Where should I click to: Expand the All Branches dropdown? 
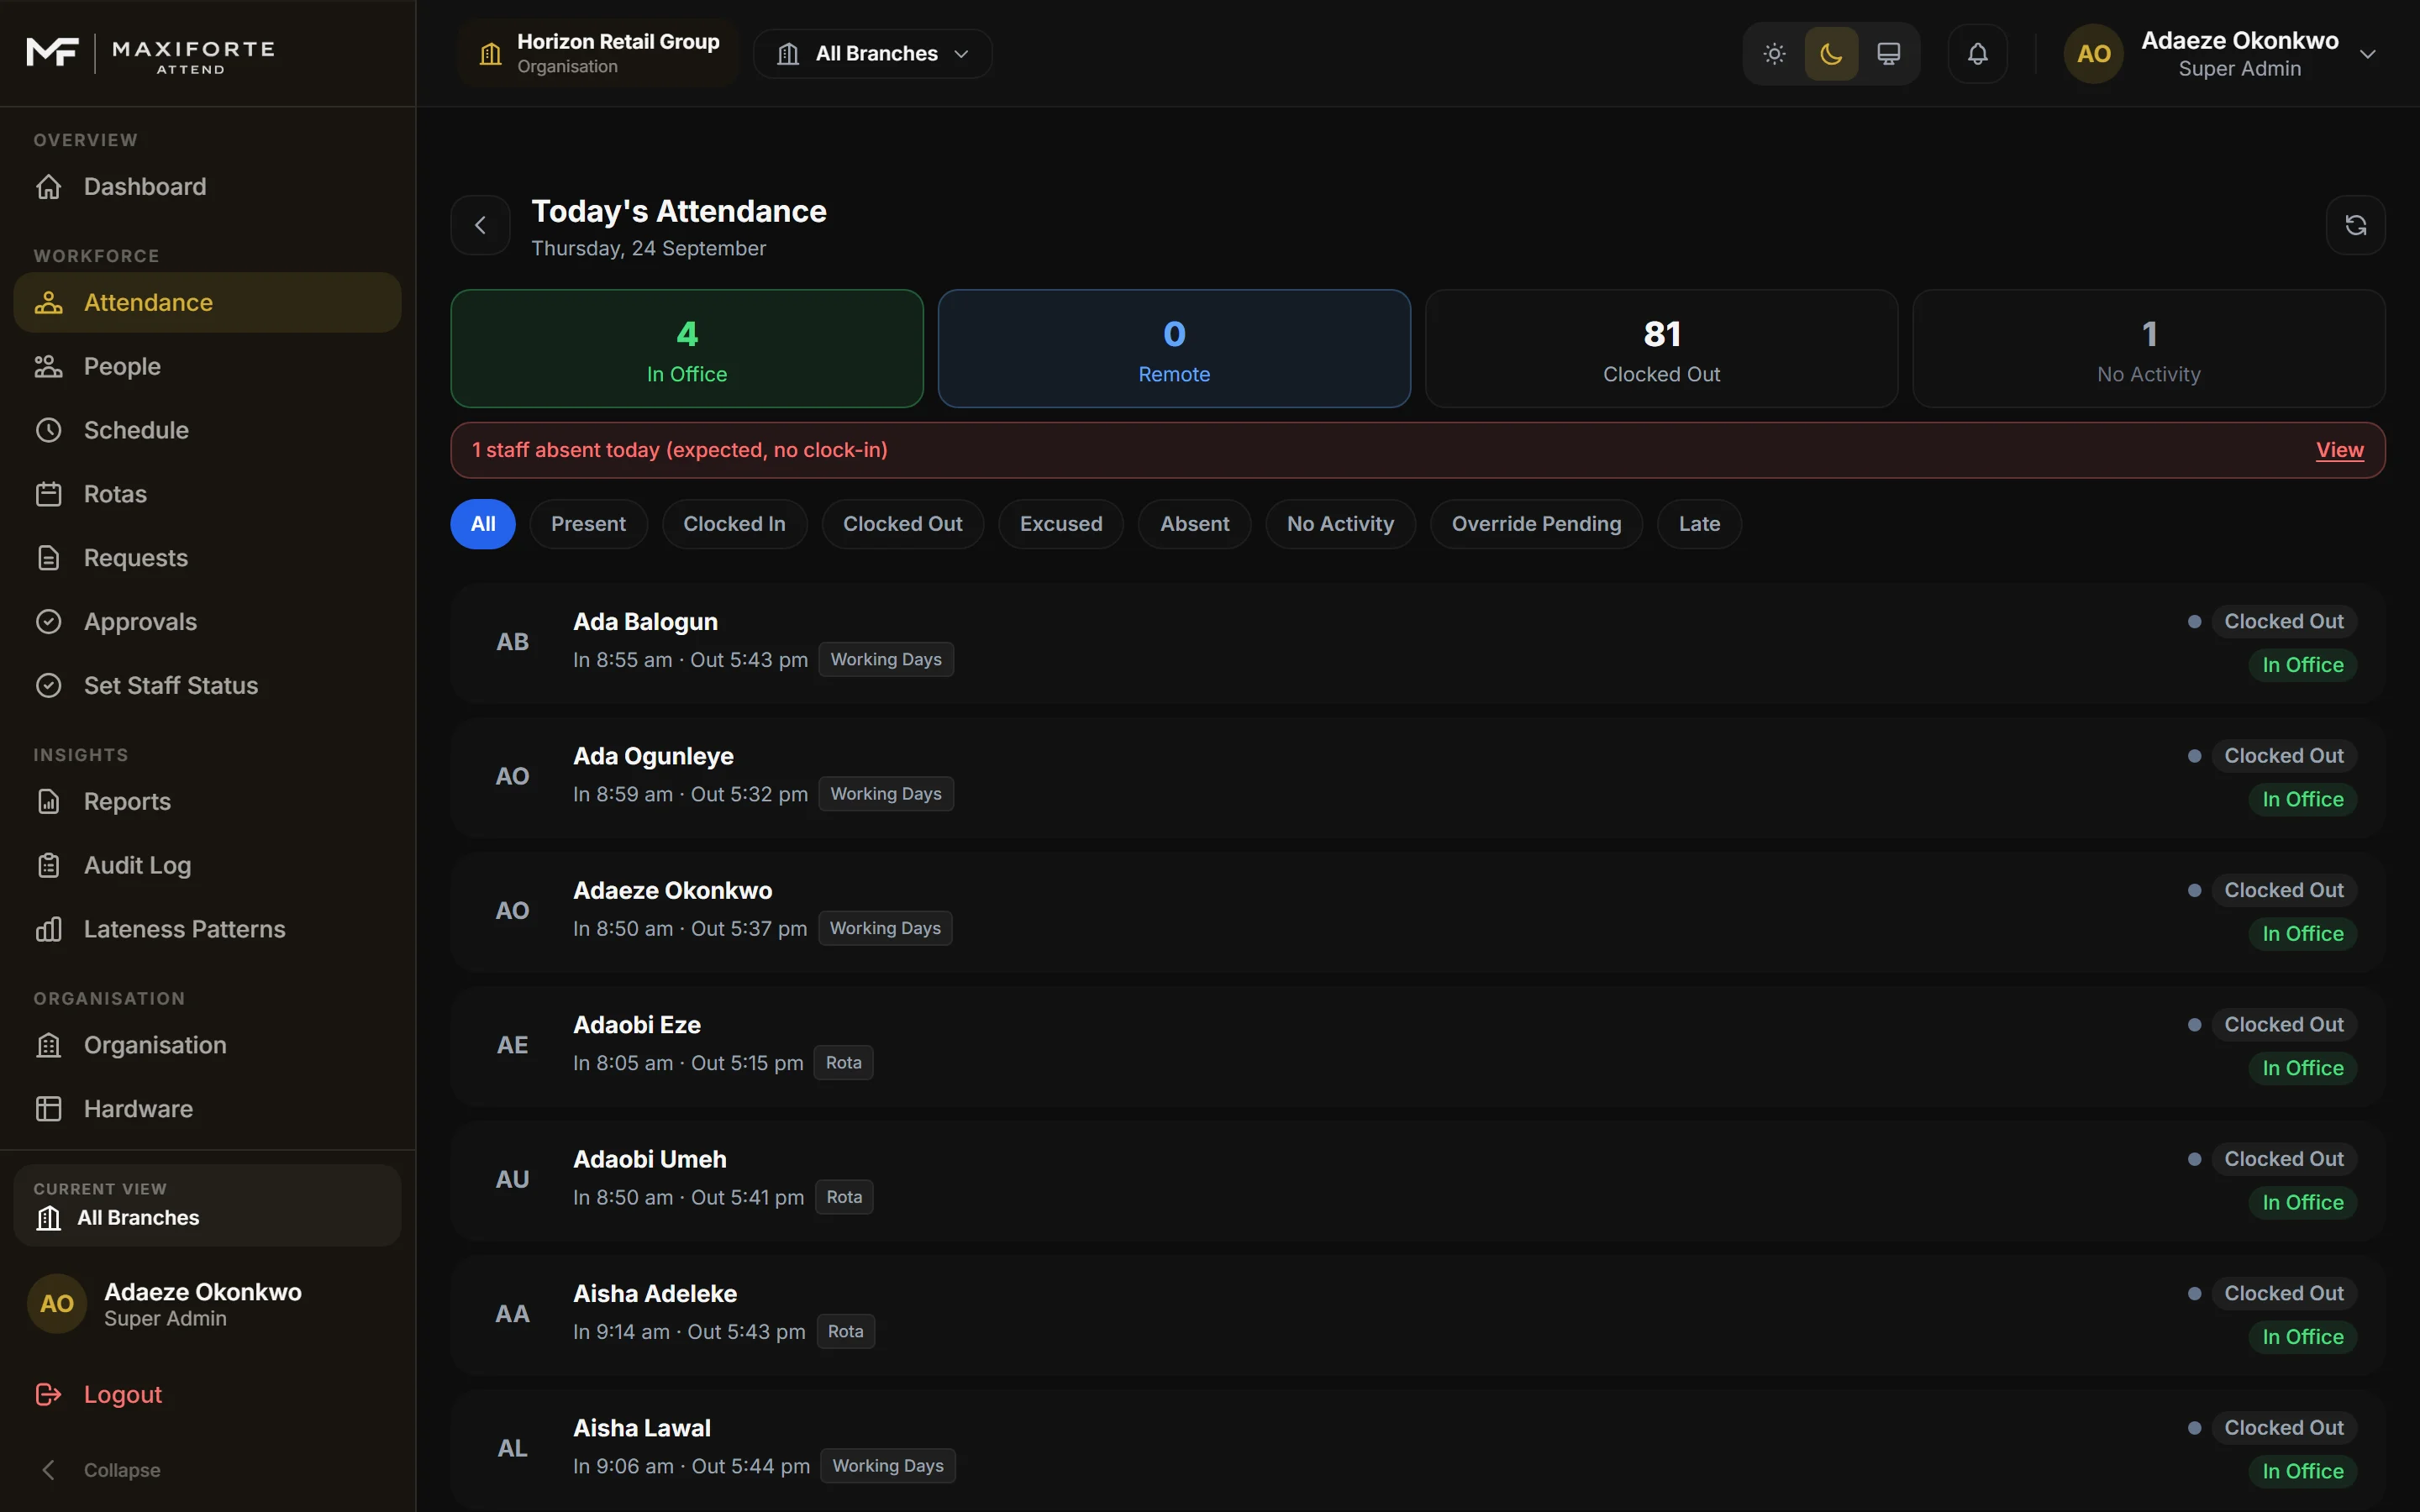click(x=872, y=54)
